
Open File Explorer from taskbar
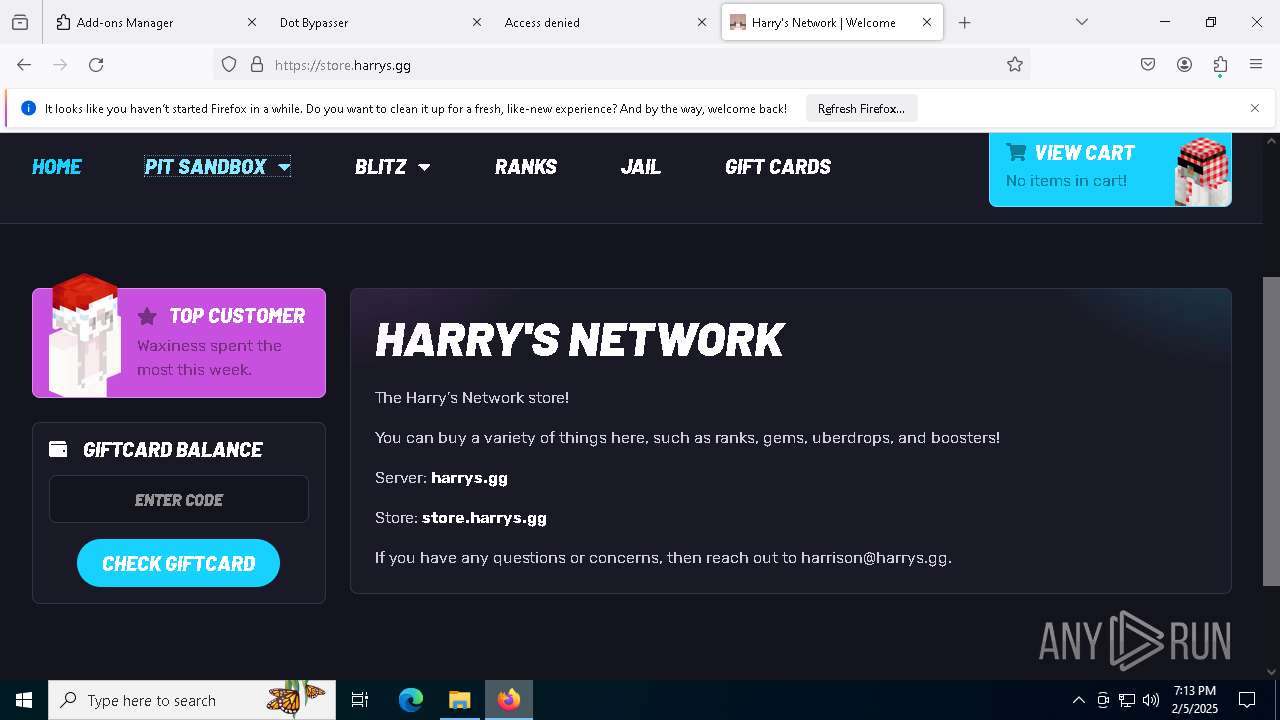click(459, 700)
